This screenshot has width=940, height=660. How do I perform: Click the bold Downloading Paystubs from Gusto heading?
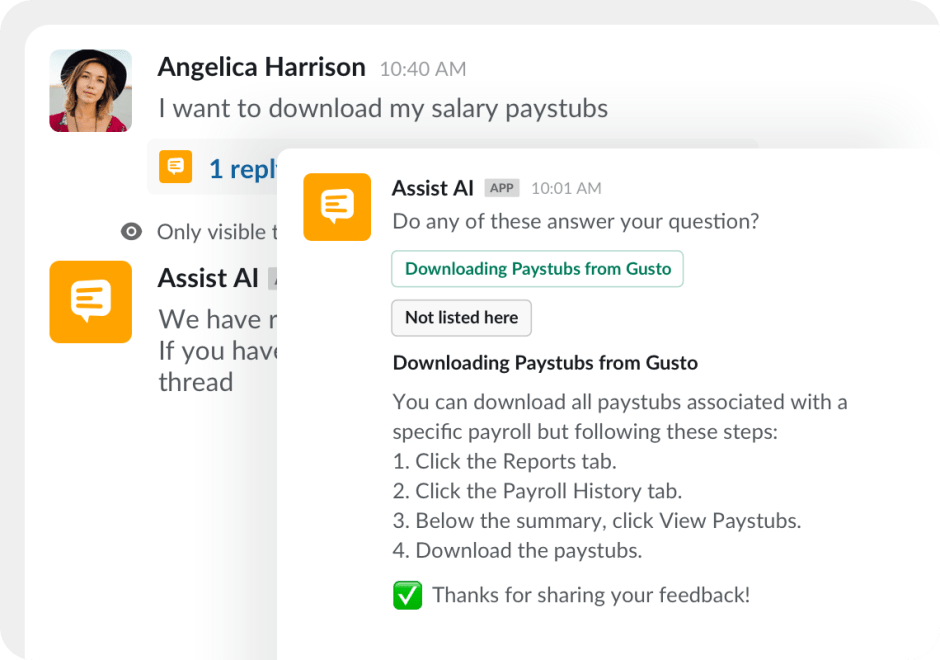[545, 363]
